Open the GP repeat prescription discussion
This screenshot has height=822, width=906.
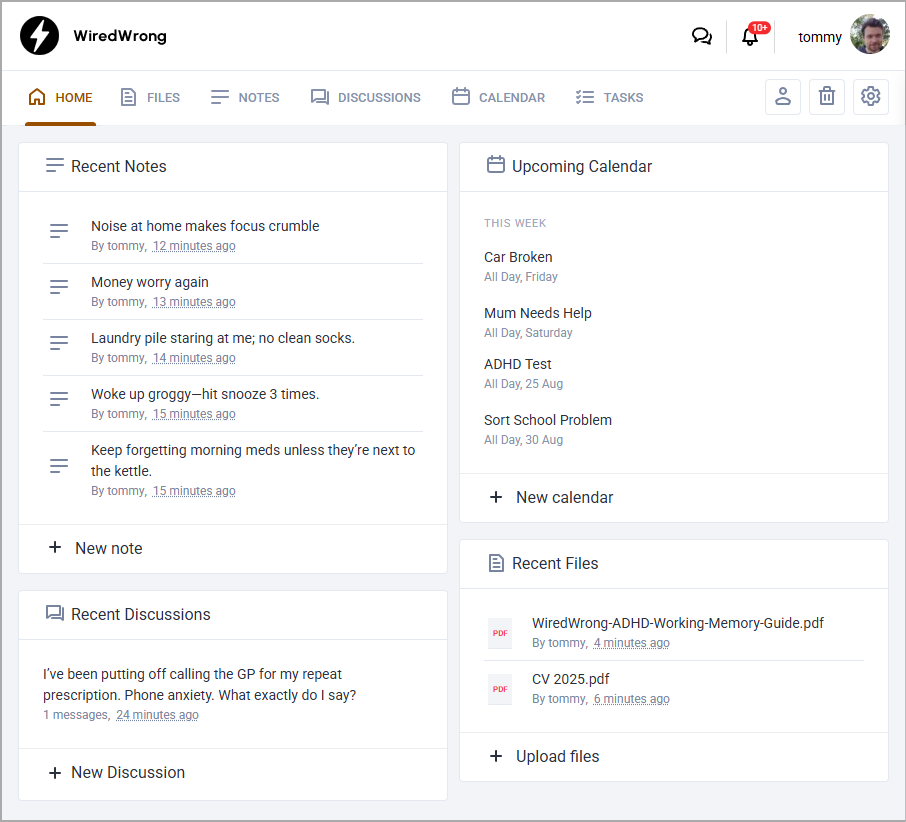(x=200, y=684)
